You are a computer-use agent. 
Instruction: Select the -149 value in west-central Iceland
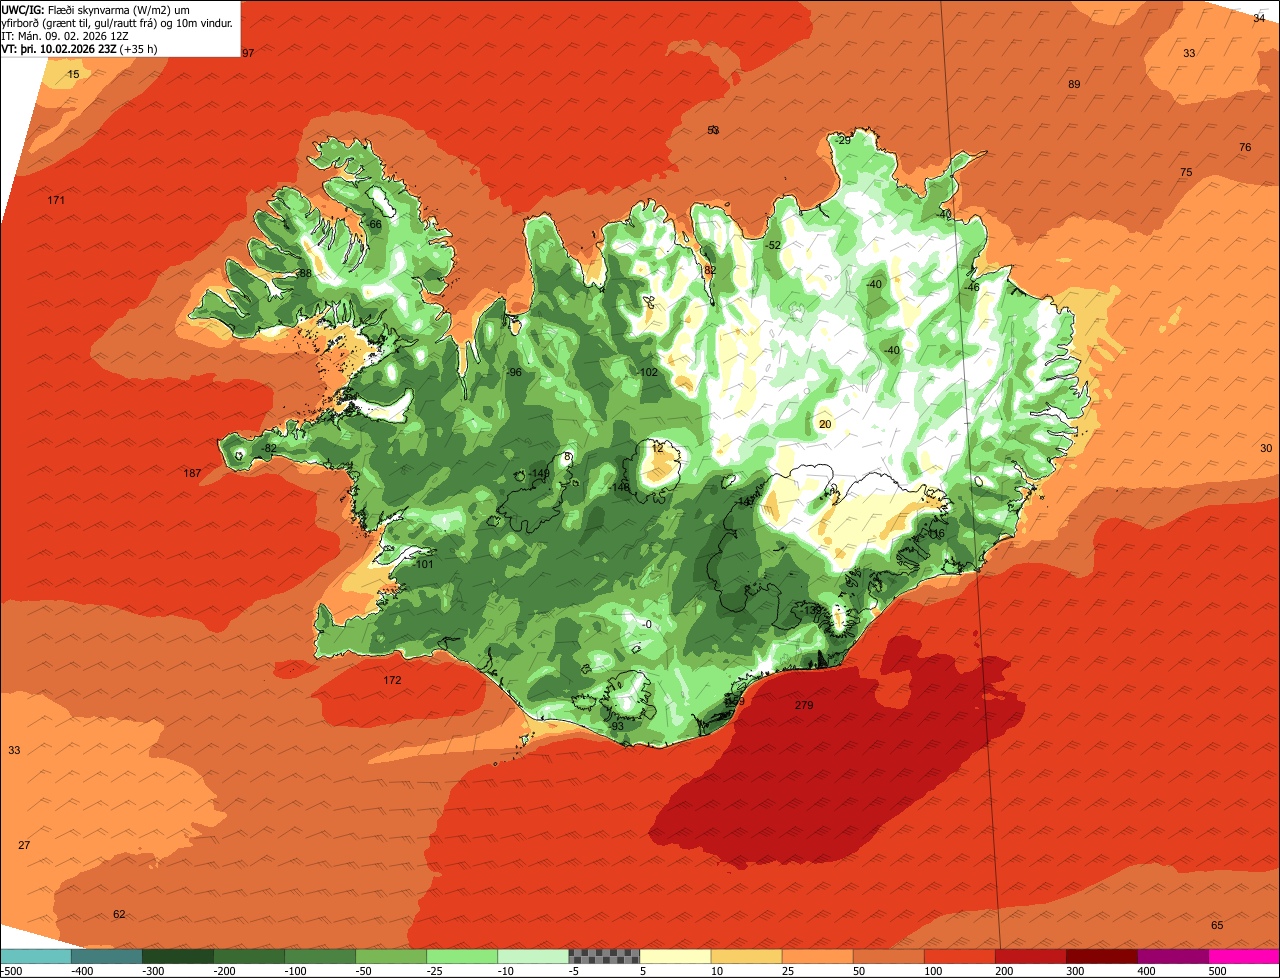pyautogui.click(x=539, y=473)
